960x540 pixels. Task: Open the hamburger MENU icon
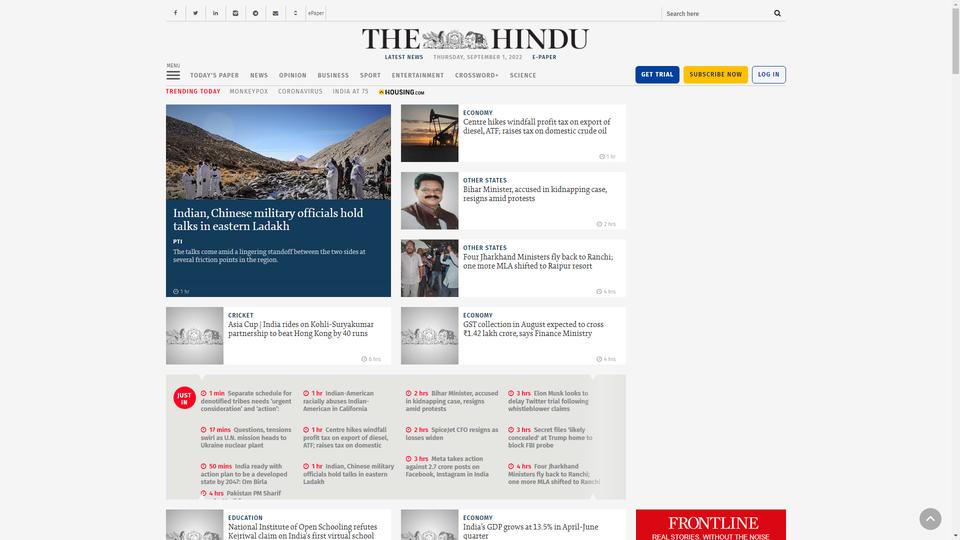[x=173, y=75]
